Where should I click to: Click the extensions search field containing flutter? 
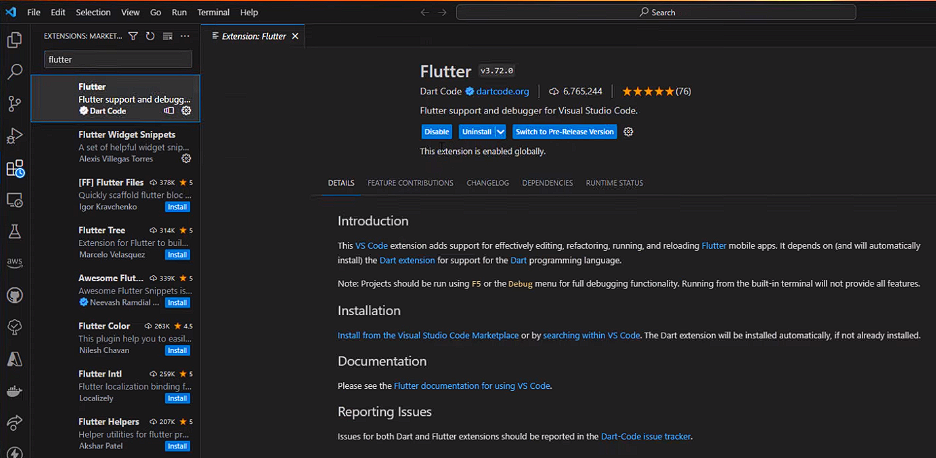pyautogui.click(x=118, y=59)
